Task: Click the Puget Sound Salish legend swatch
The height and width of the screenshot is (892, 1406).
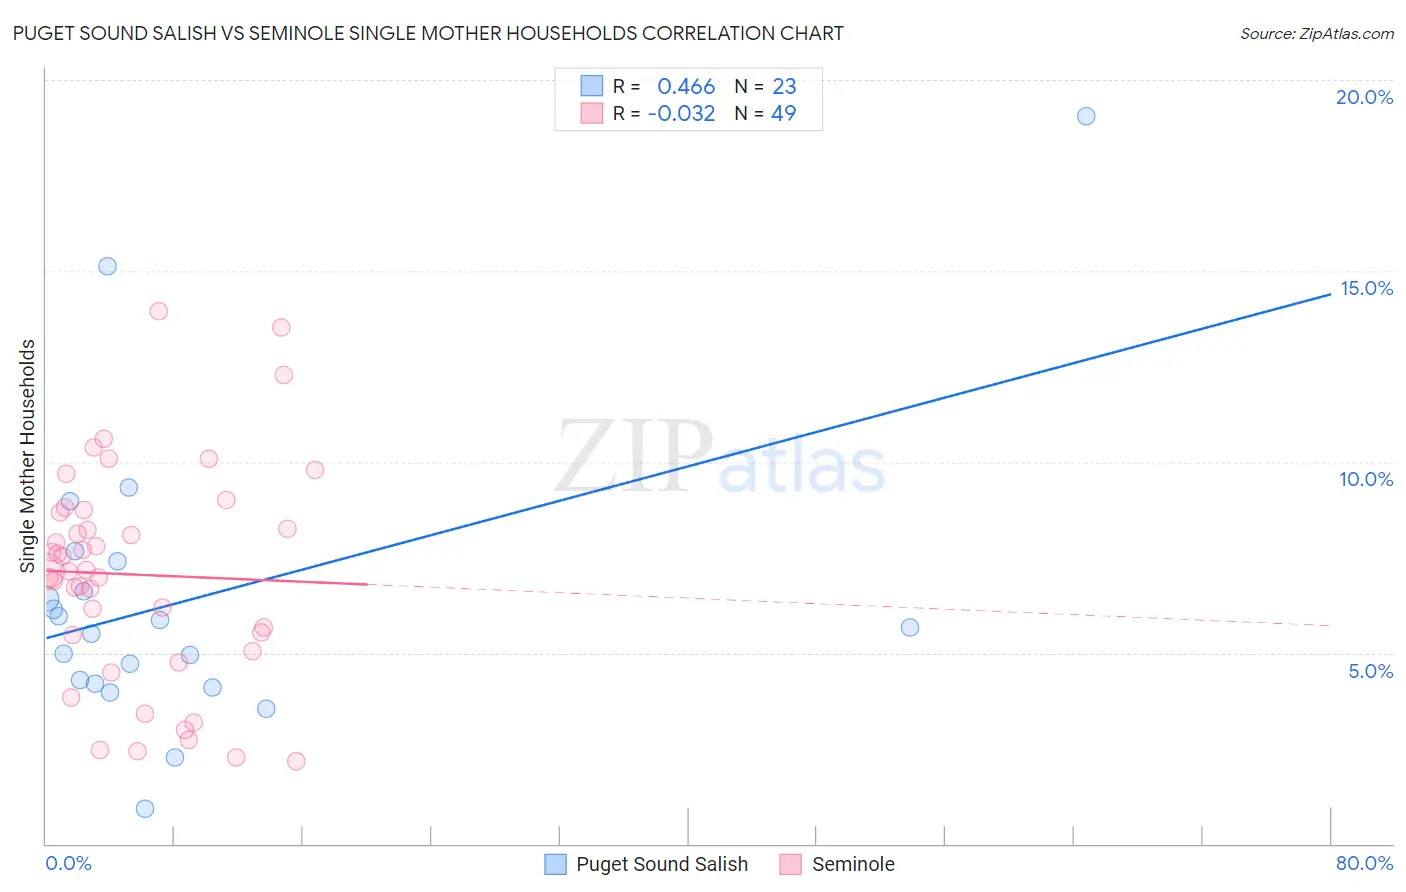Action: (555, 864)
